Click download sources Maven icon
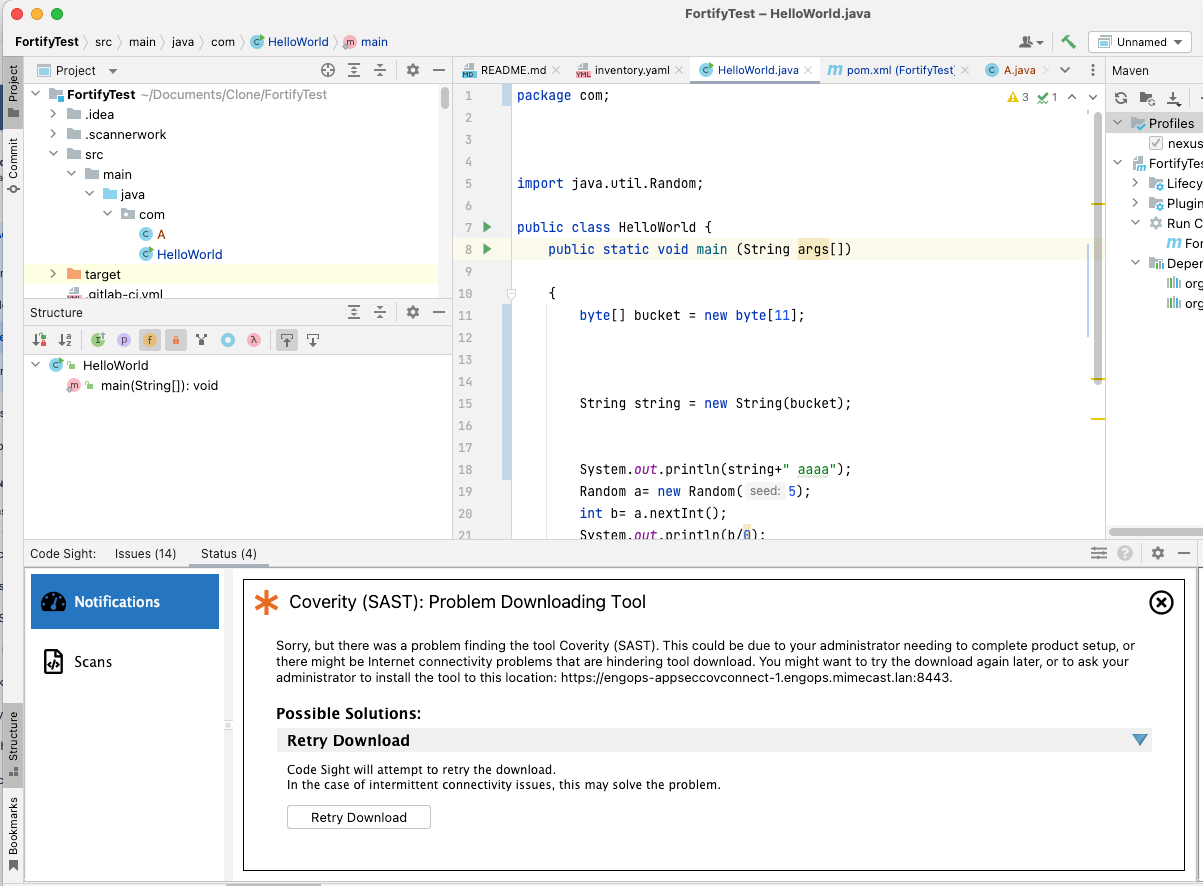 tap(1174, 98)
